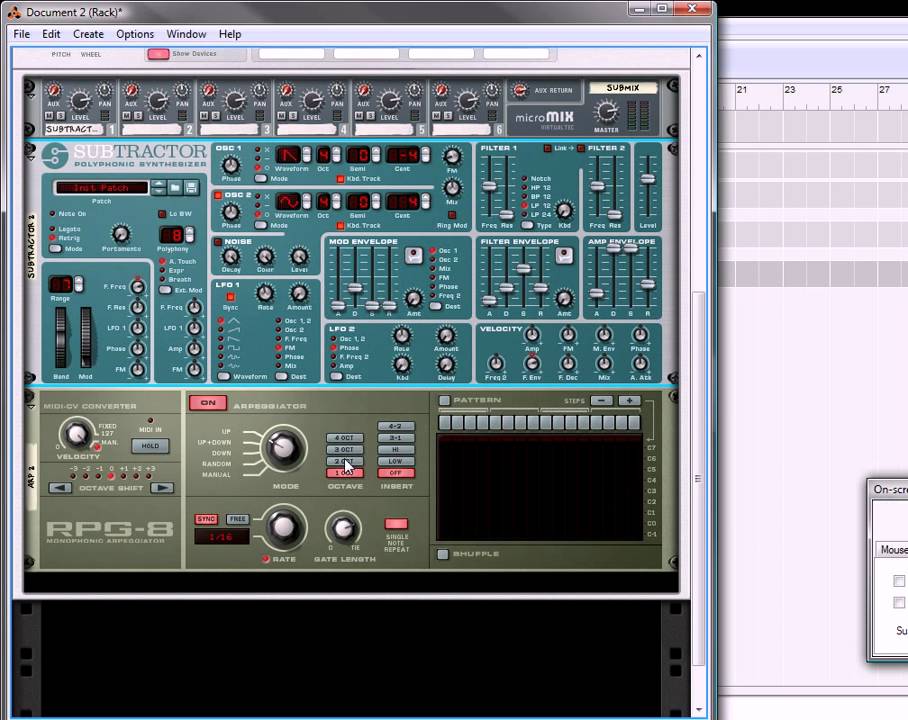Image resolution: width=908 pixels, height=720 pixels.
Task: Open the Options menu
Action: tap(135, 34)
